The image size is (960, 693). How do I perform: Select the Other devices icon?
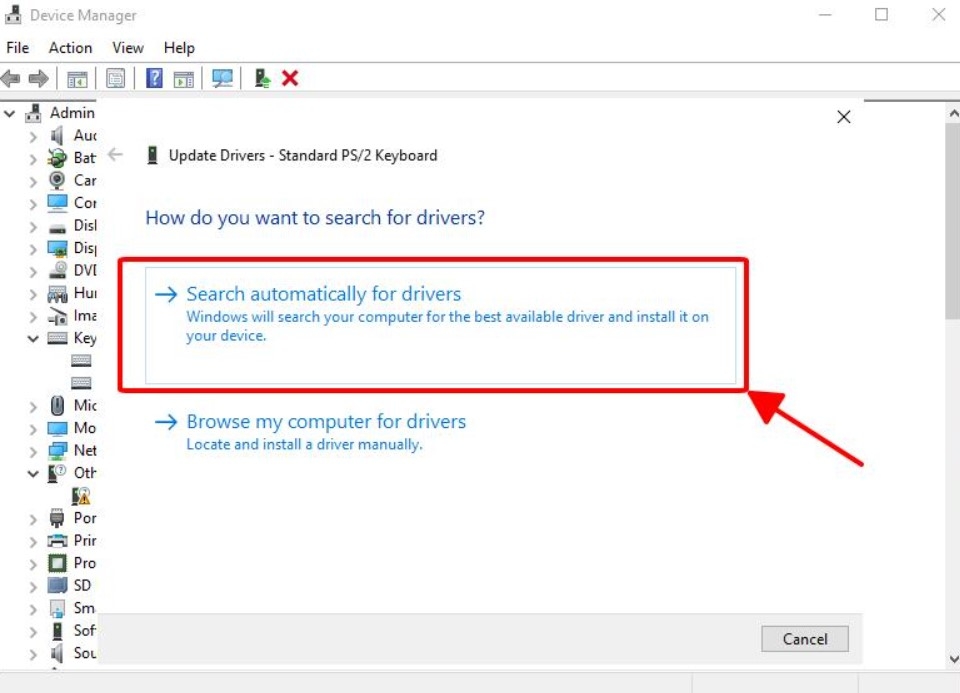(x=57, y=473)
